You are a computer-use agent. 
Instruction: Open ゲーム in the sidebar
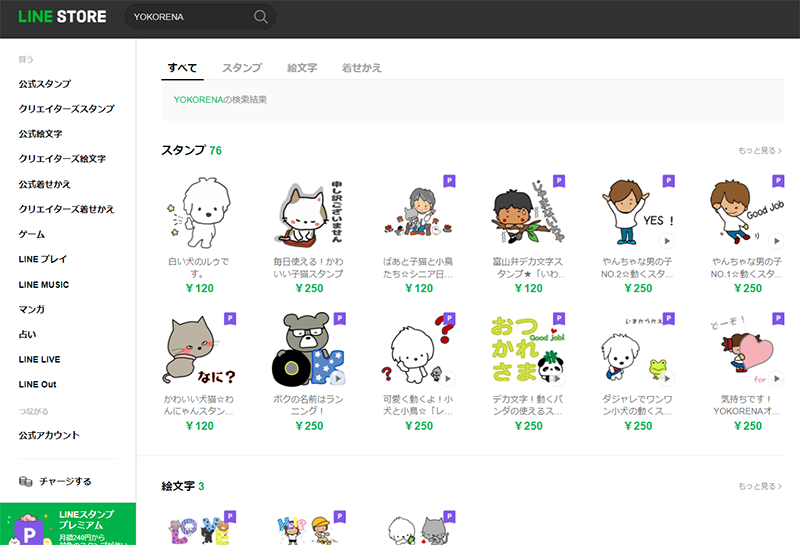[32, 234]
